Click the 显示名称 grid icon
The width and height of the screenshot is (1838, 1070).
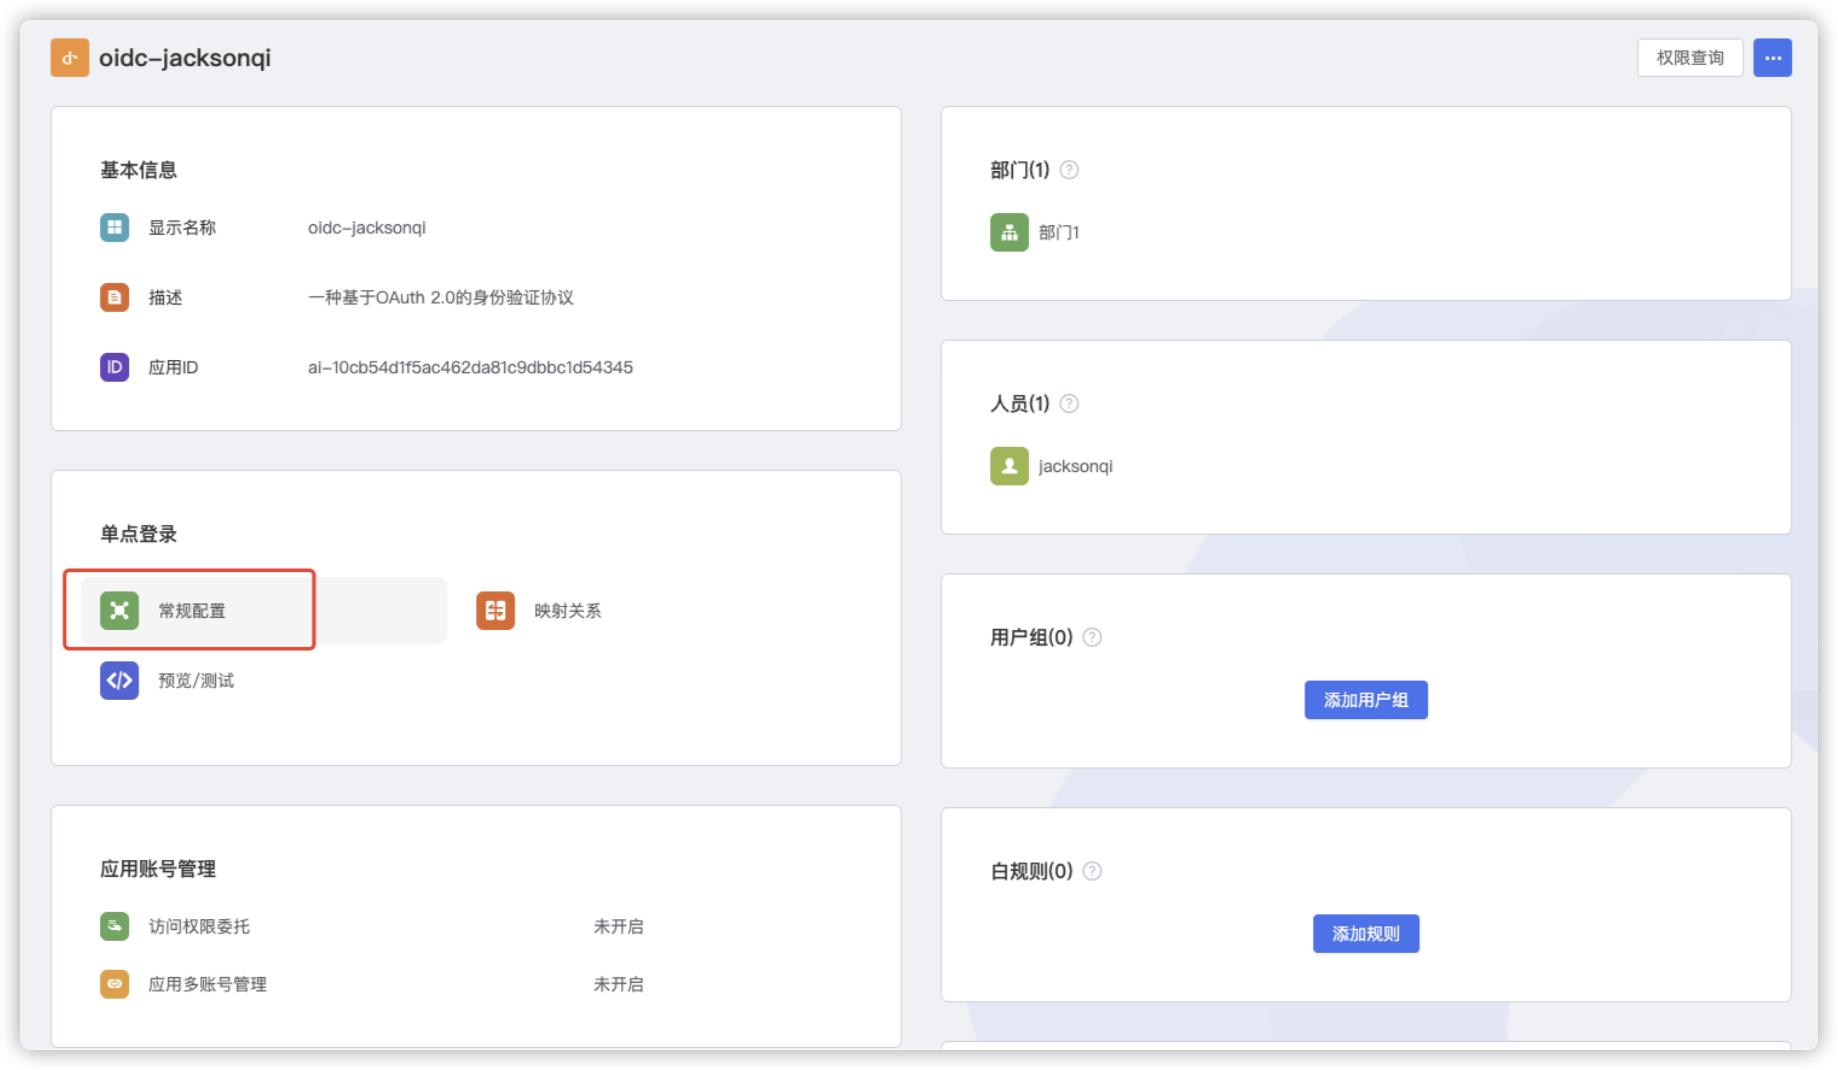click(x=115, y=227)
